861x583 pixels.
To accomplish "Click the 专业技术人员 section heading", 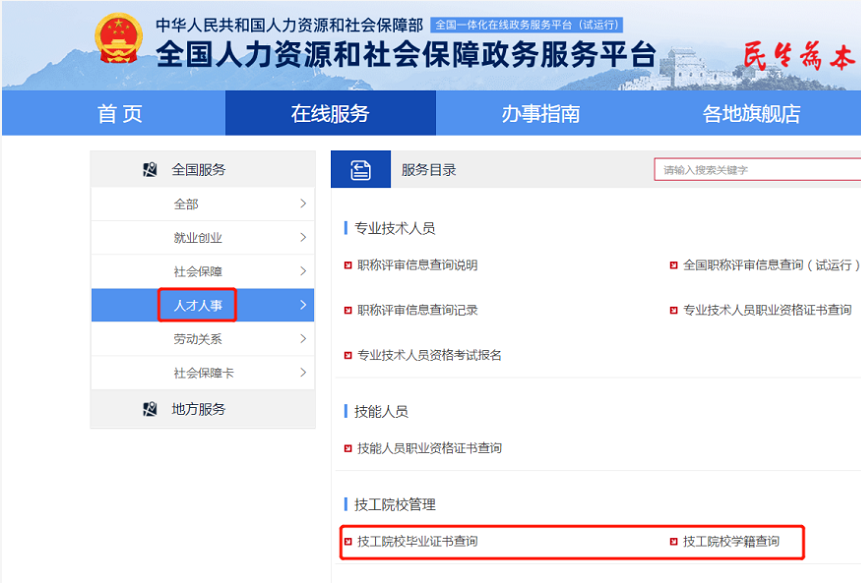I will pyautogui.click(x=395, y=228).
